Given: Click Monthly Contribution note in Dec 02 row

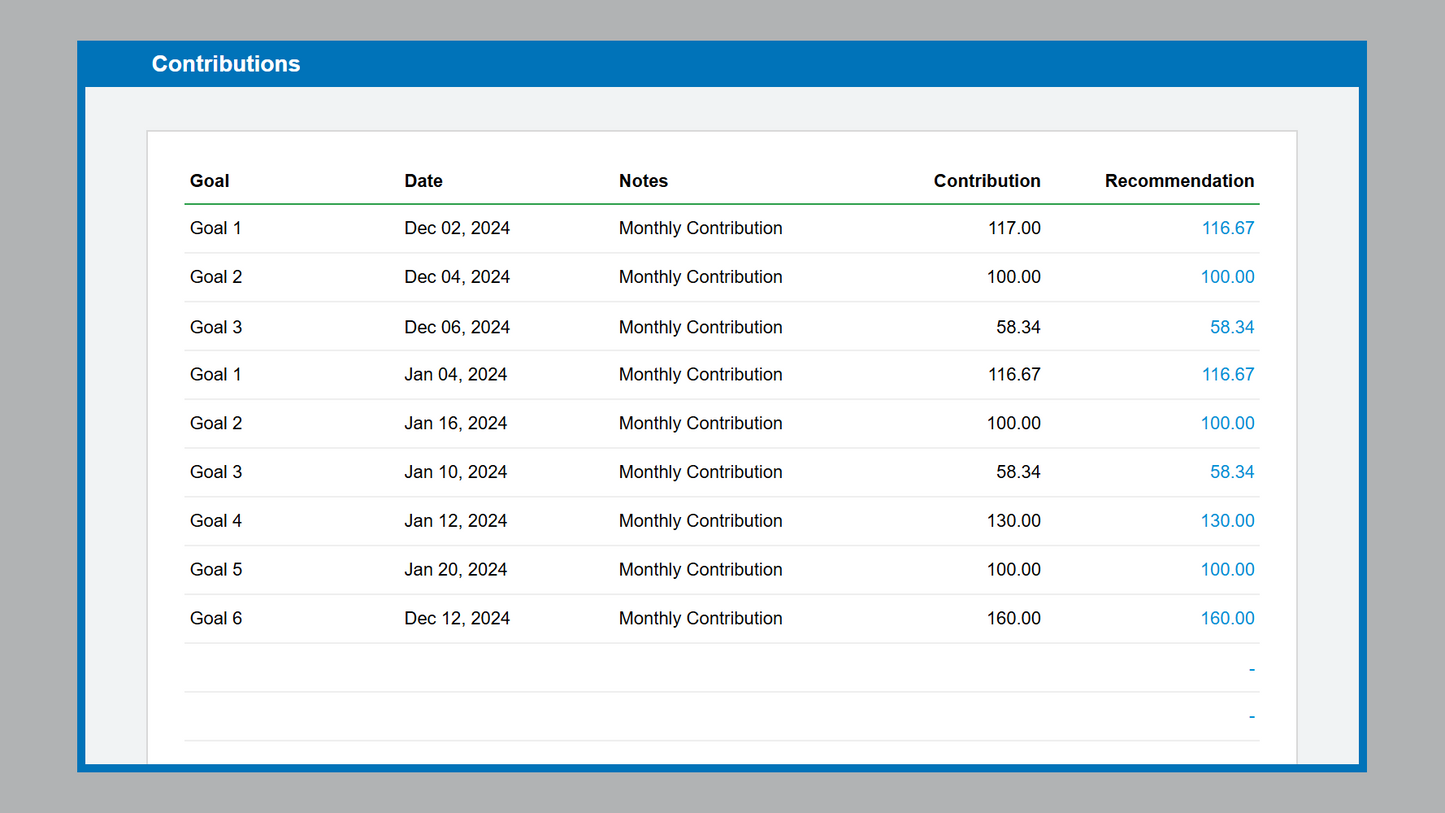Looking at the screenshot, I should 701,228.
